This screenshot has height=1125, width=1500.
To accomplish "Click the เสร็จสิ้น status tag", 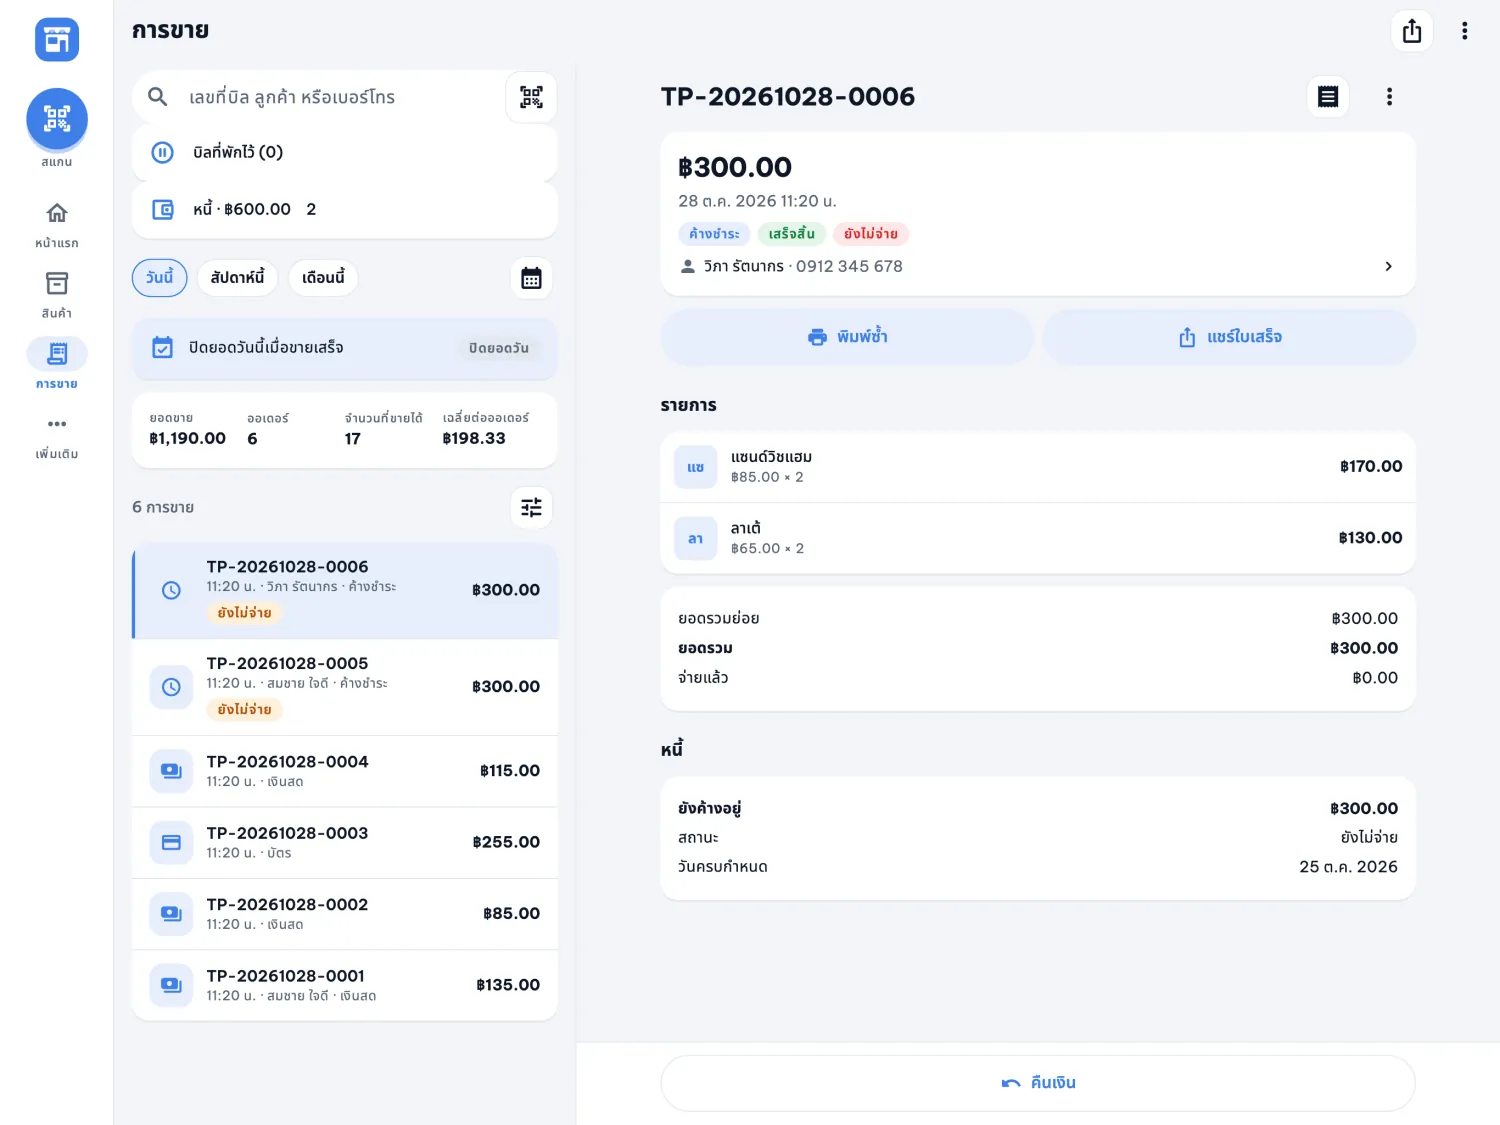I will pyautogui.click(x=791, y=234).
